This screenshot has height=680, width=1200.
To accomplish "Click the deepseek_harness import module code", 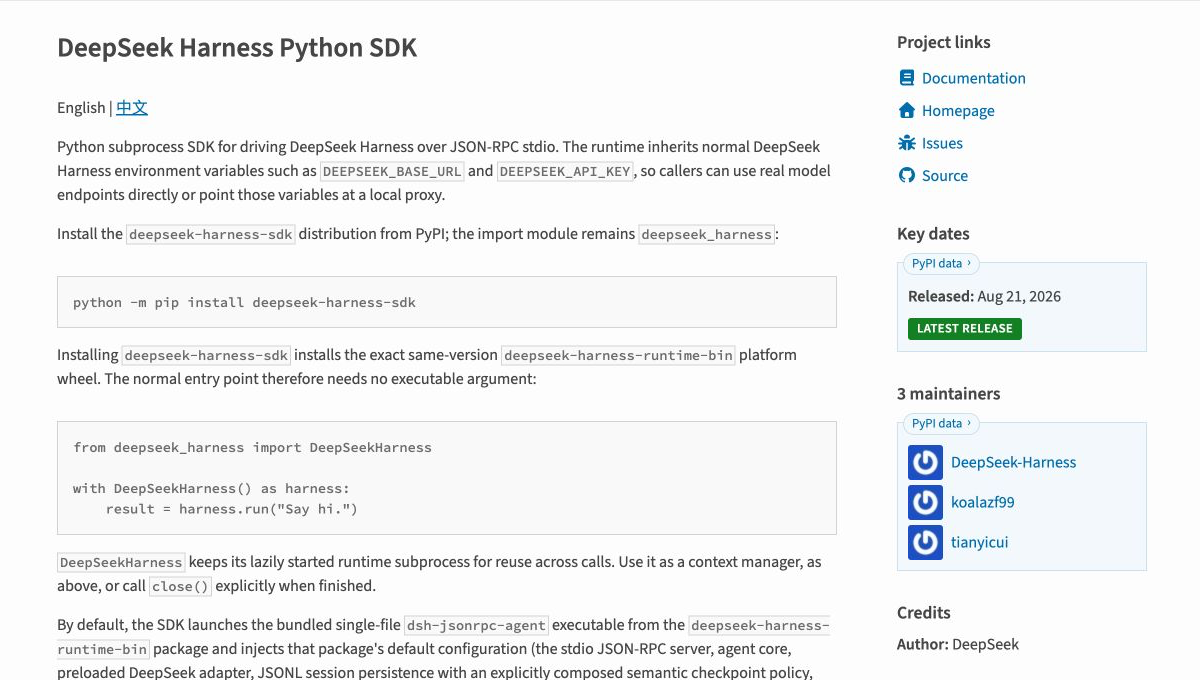I will [707, 234].
